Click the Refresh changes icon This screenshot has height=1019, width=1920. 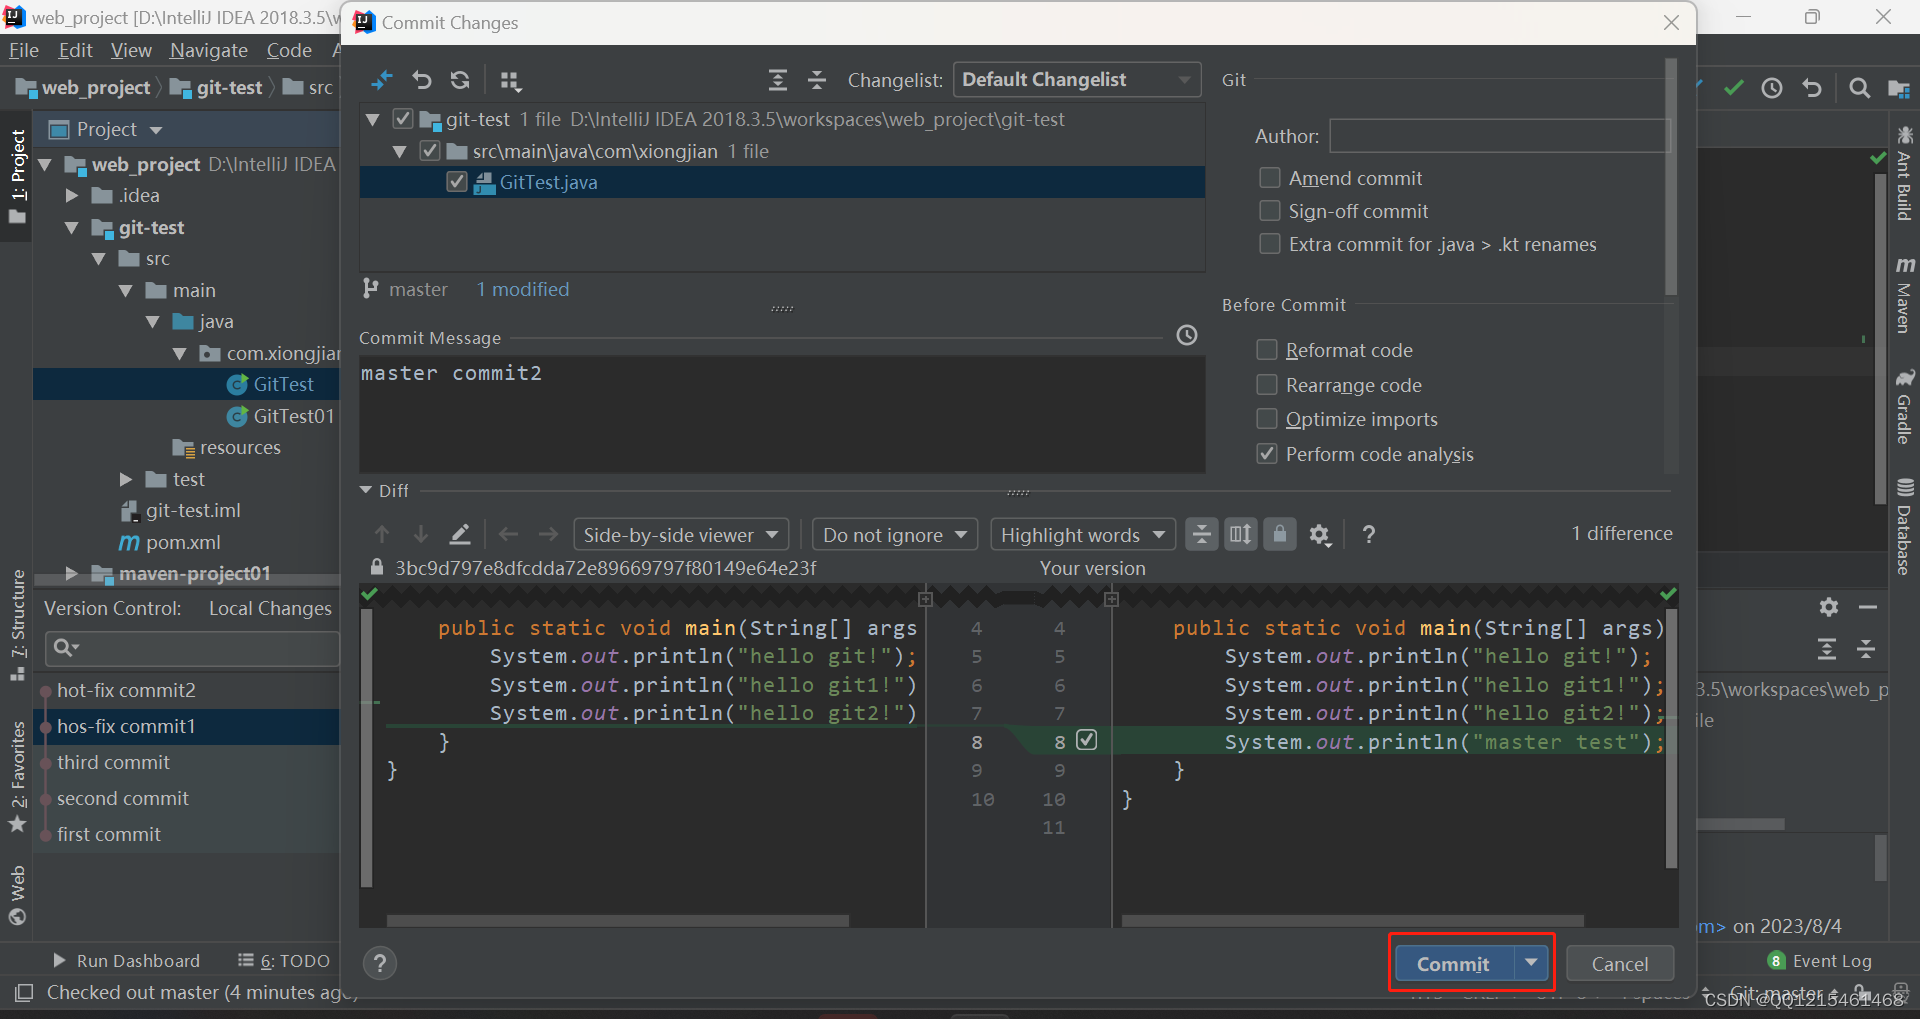tap(460, 80)
